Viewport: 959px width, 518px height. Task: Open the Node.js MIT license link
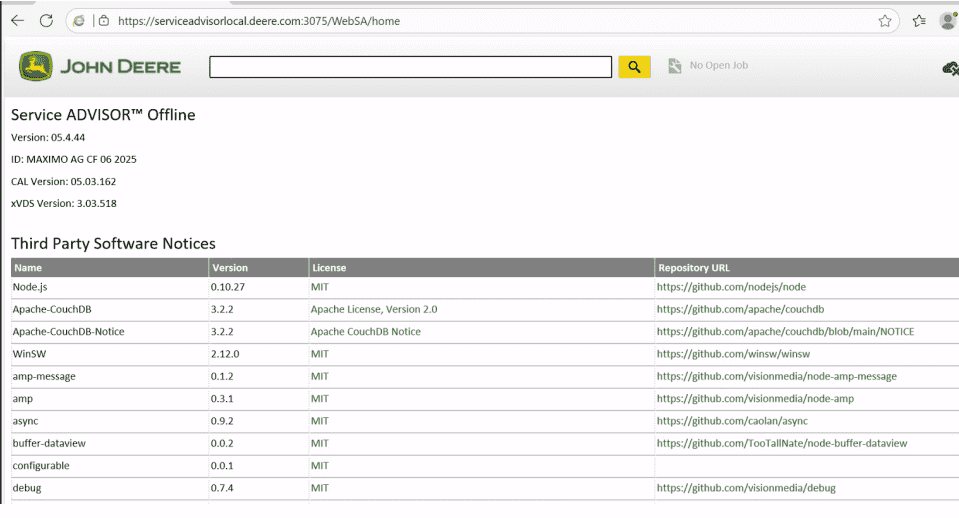[x=319, y=287]
